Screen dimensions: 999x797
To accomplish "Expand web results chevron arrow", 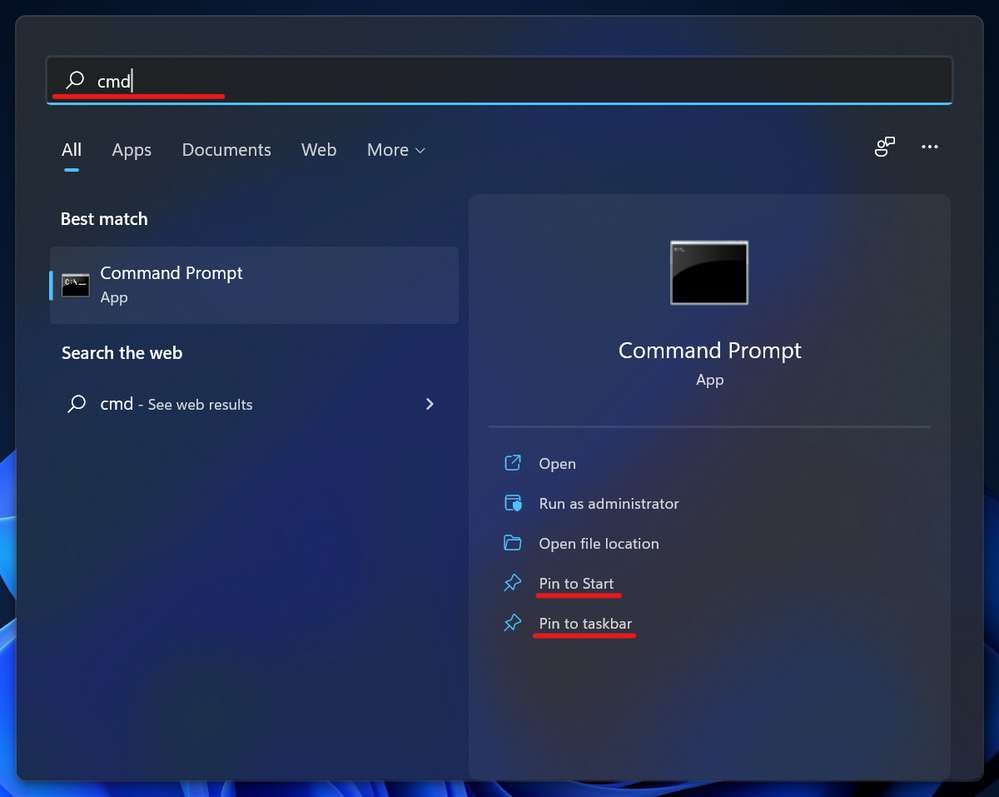I will [429, 404].
